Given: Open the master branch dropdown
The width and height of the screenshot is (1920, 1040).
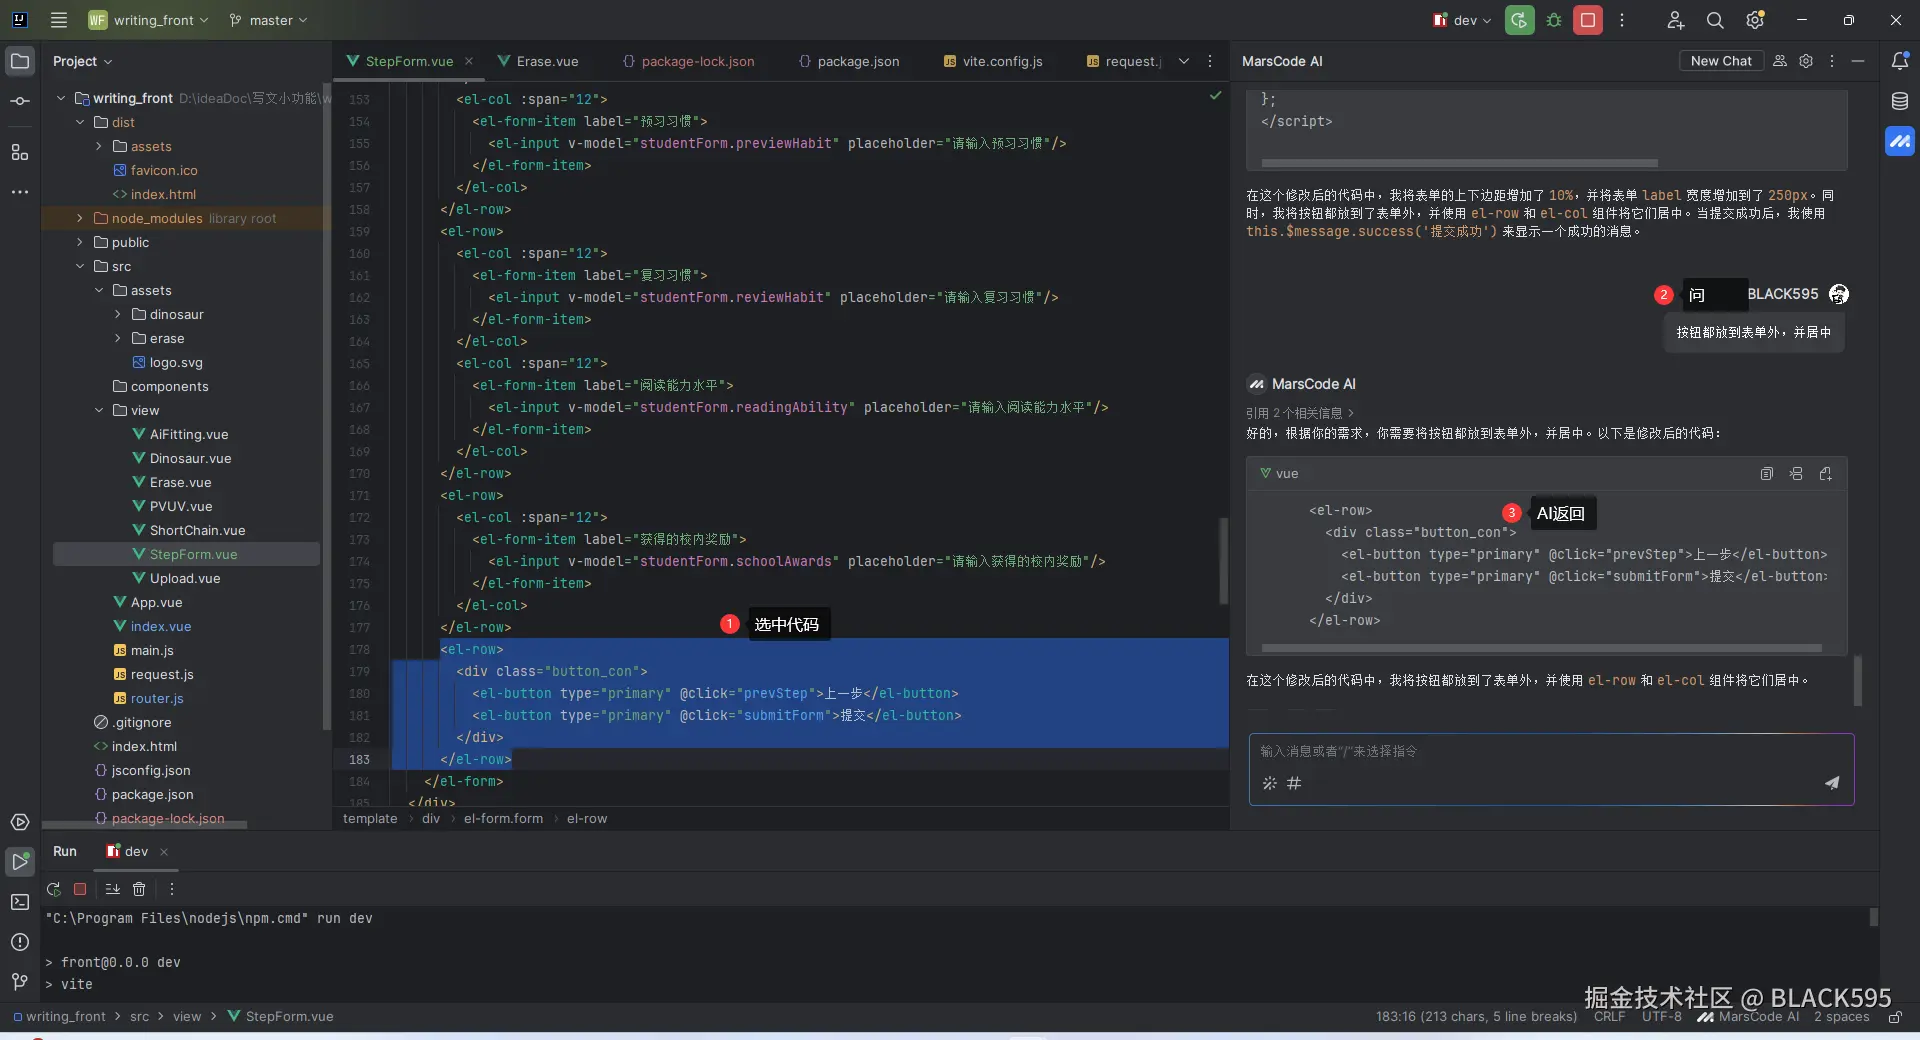Looking at the screenshot, I should click(268, 20).
